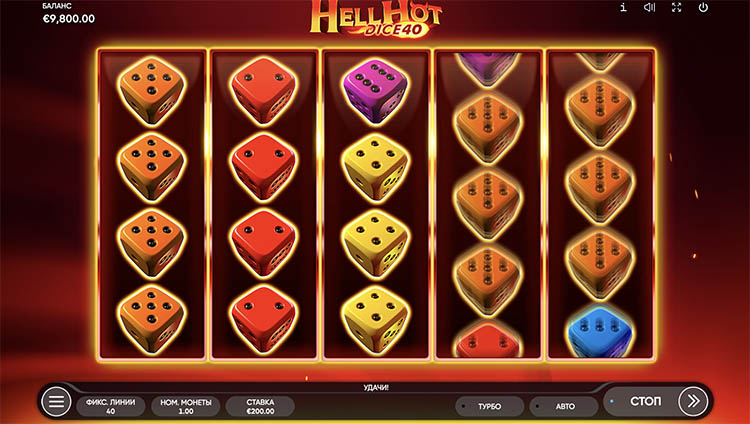Click the blue dice on fifth reel
This screenshot has width=750, height=424.
(600, 331)
